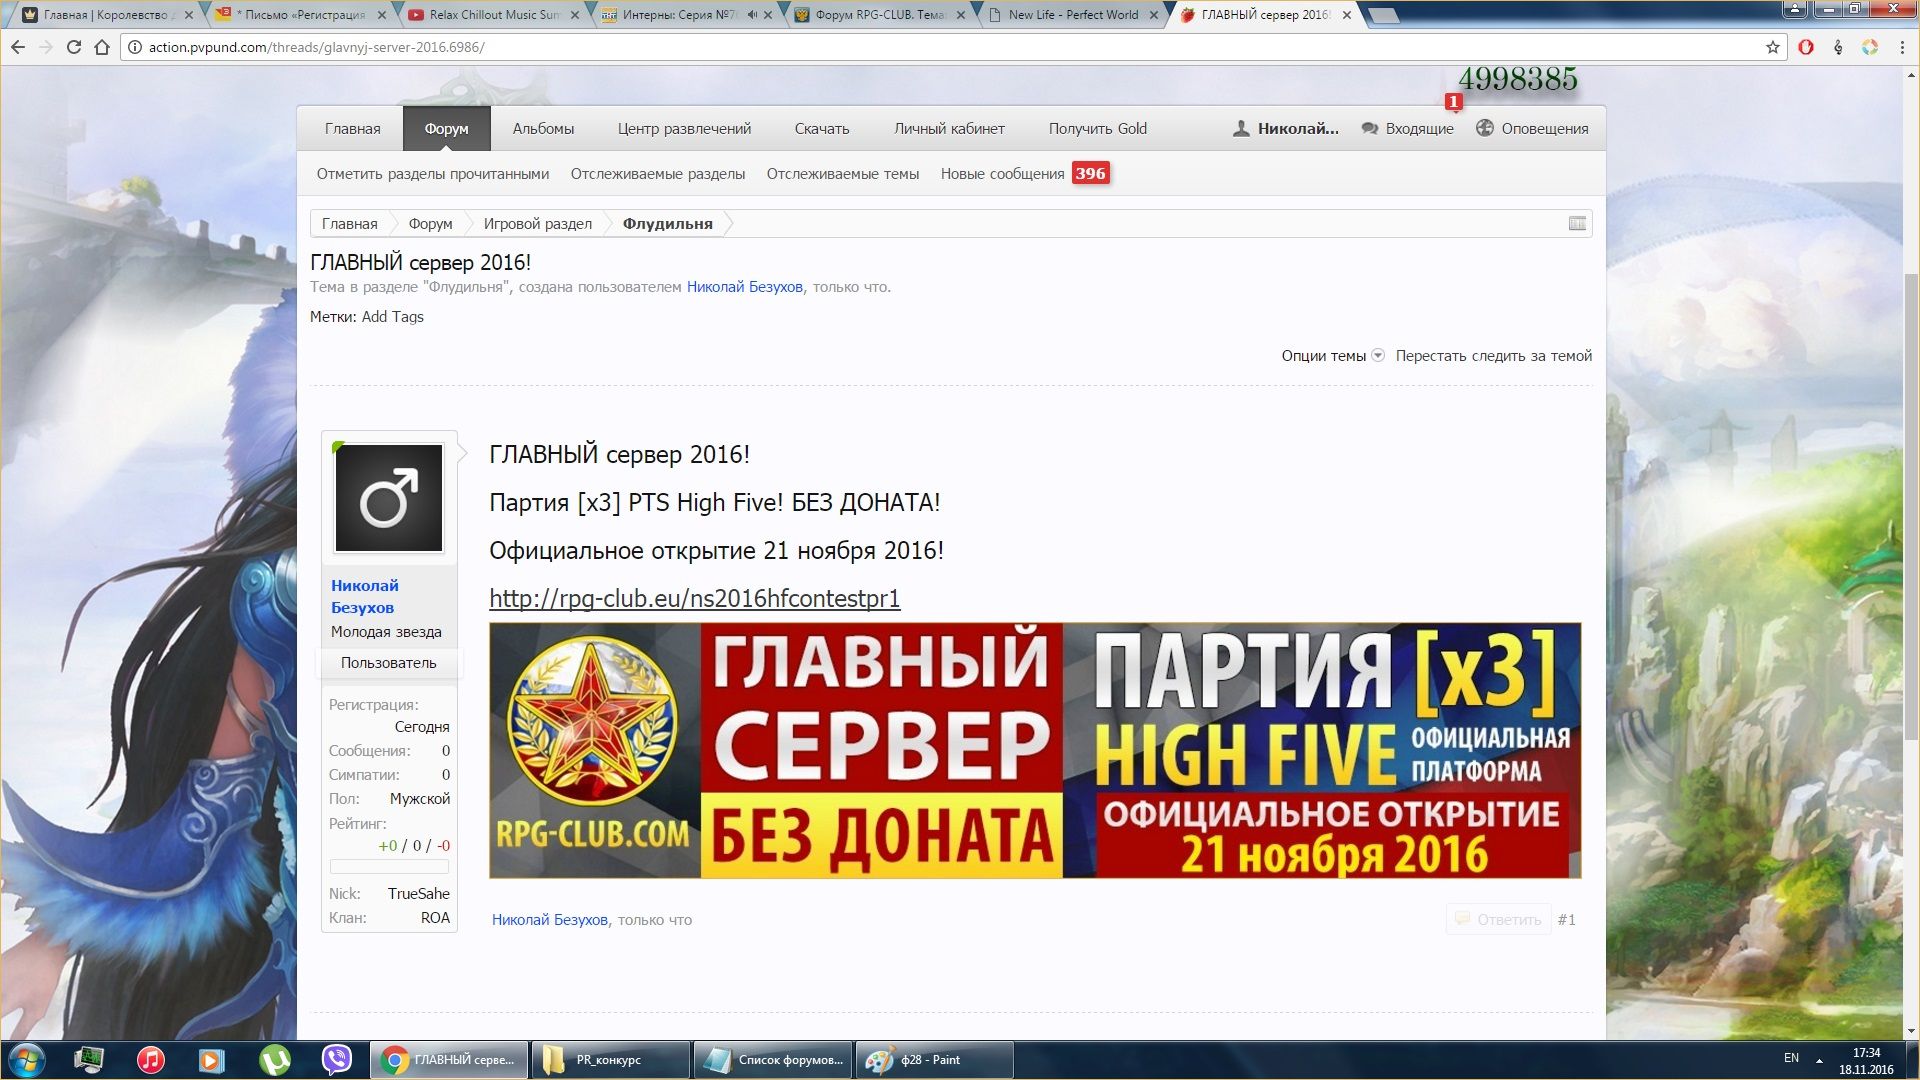Open the 'Центр развлечений' tab

(684, 129)
